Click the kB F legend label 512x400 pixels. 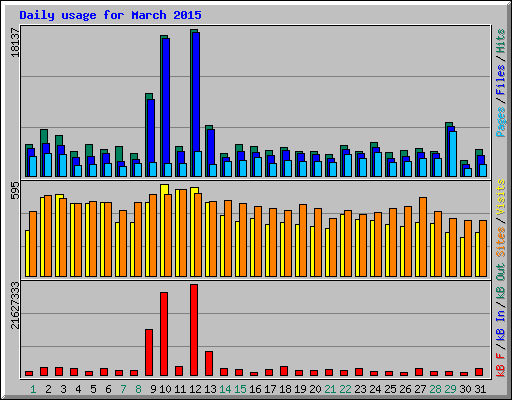tap(500, 364)
